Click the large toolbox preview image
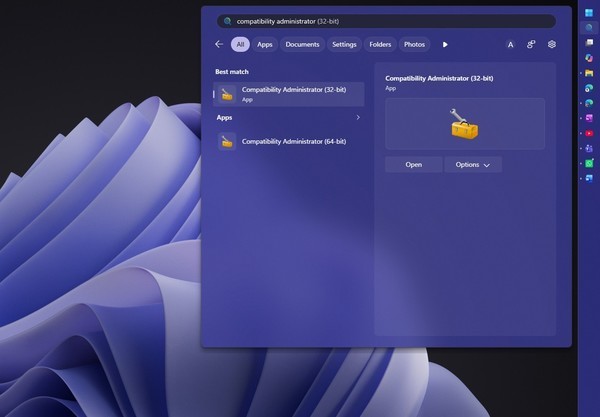This screenshot has width=600, height=417. coord(464,124)
